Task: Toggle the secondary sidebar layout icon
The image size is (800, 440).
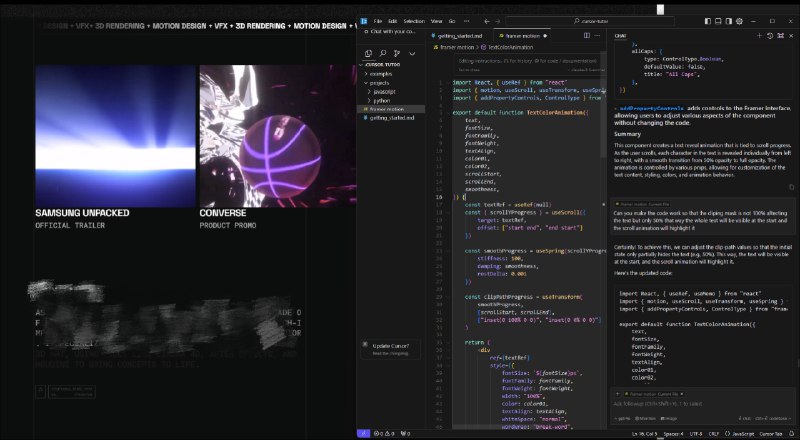Action: (x=729, y=21)
